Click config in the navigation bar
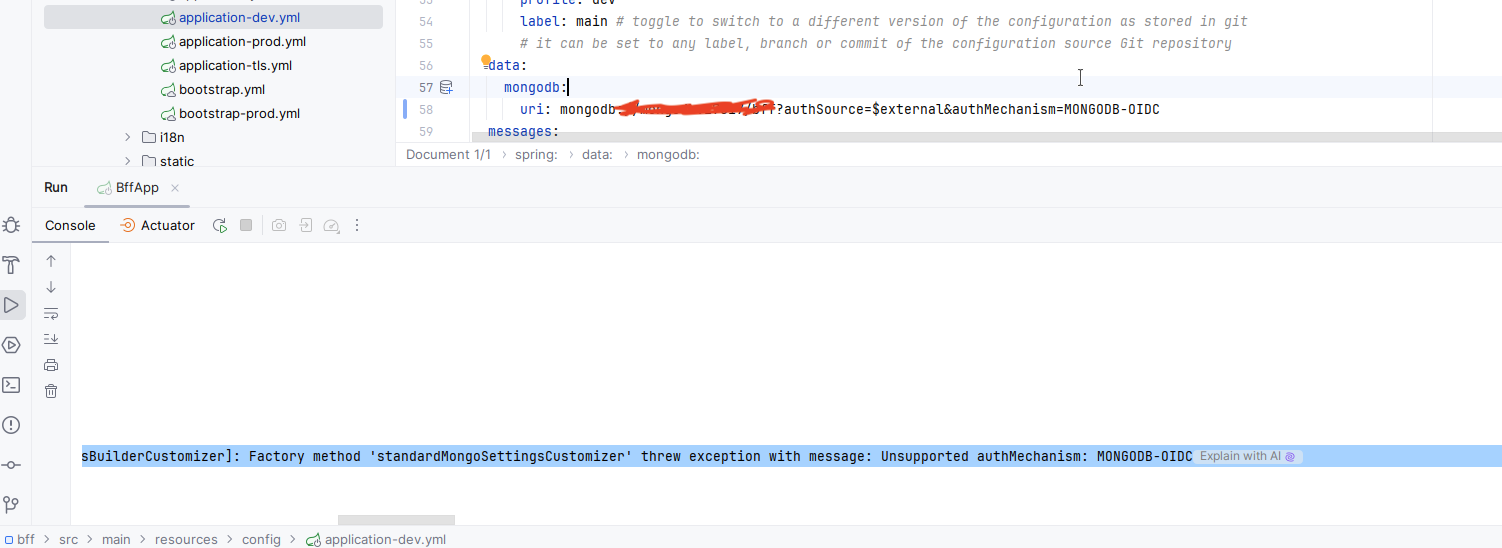 [x=261, y=539]
